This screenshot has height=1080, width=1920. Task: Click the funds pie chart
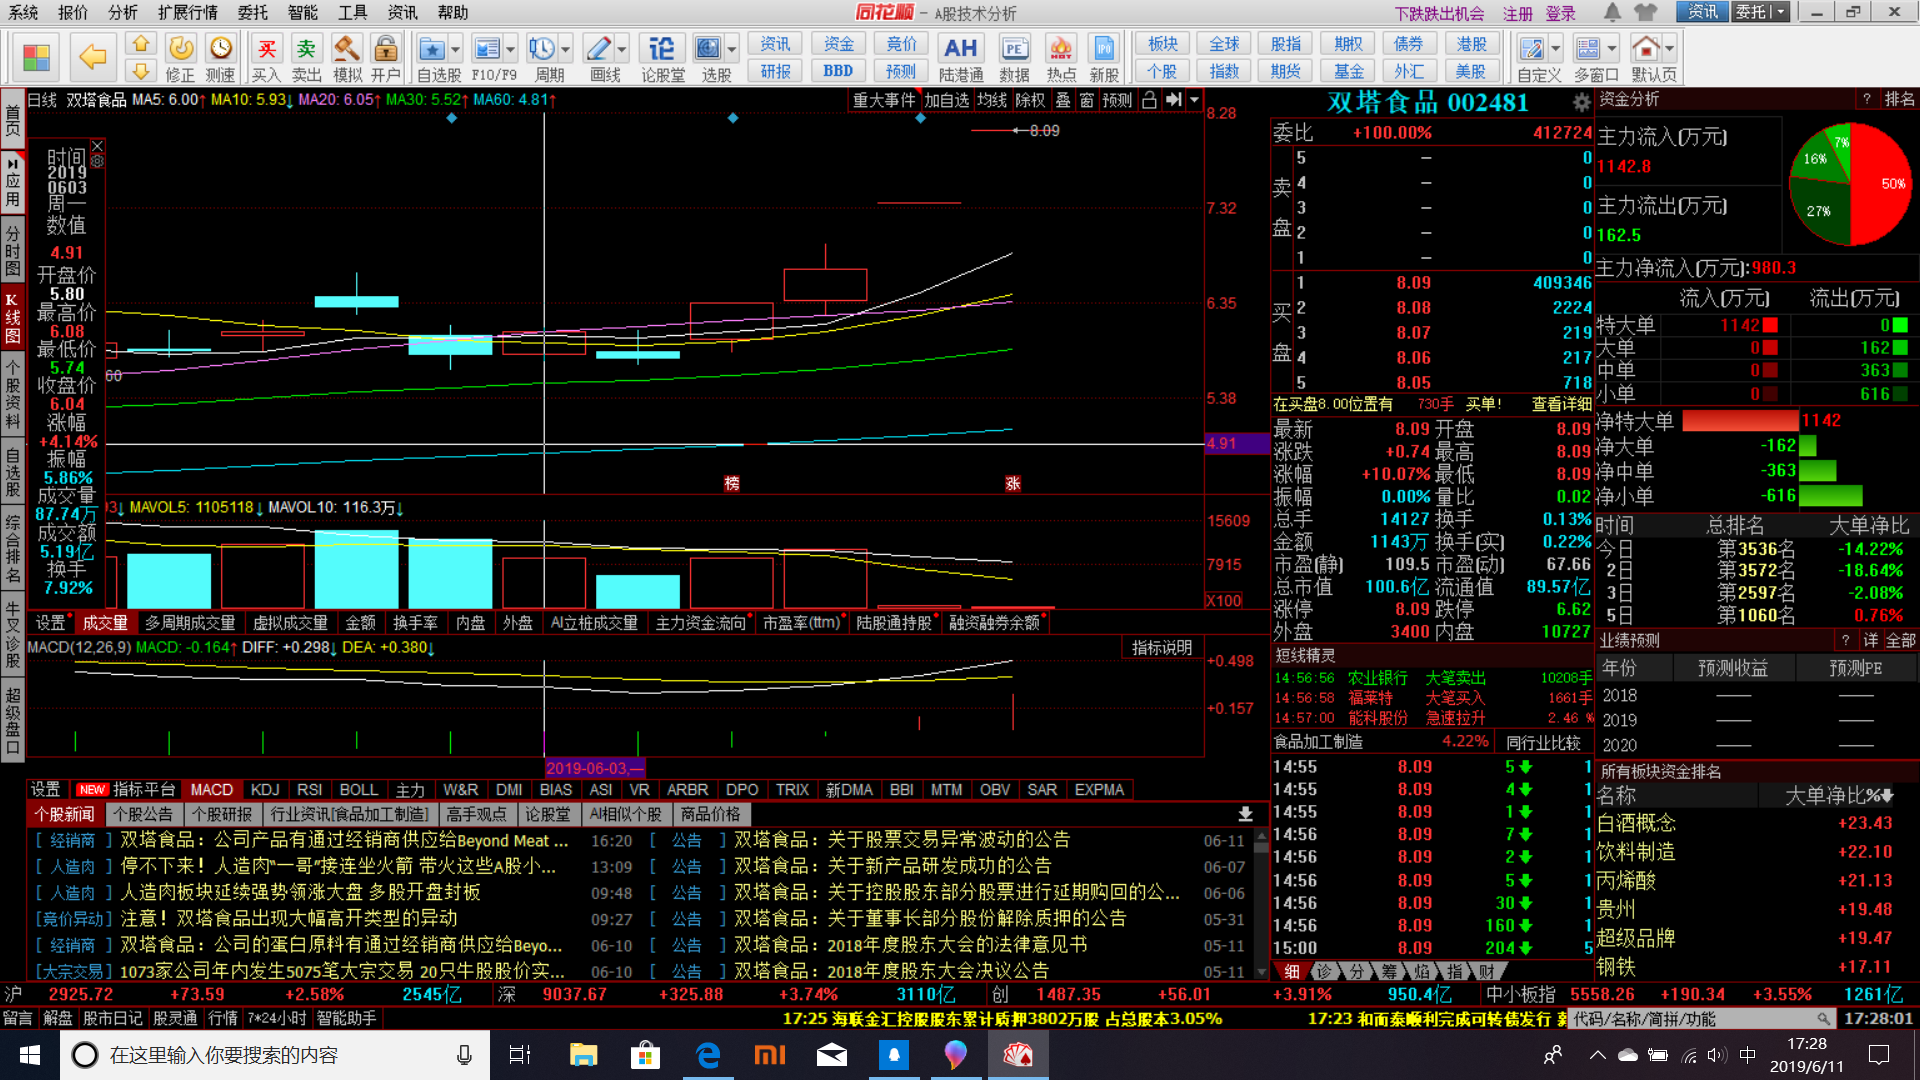coord(1850,184)
